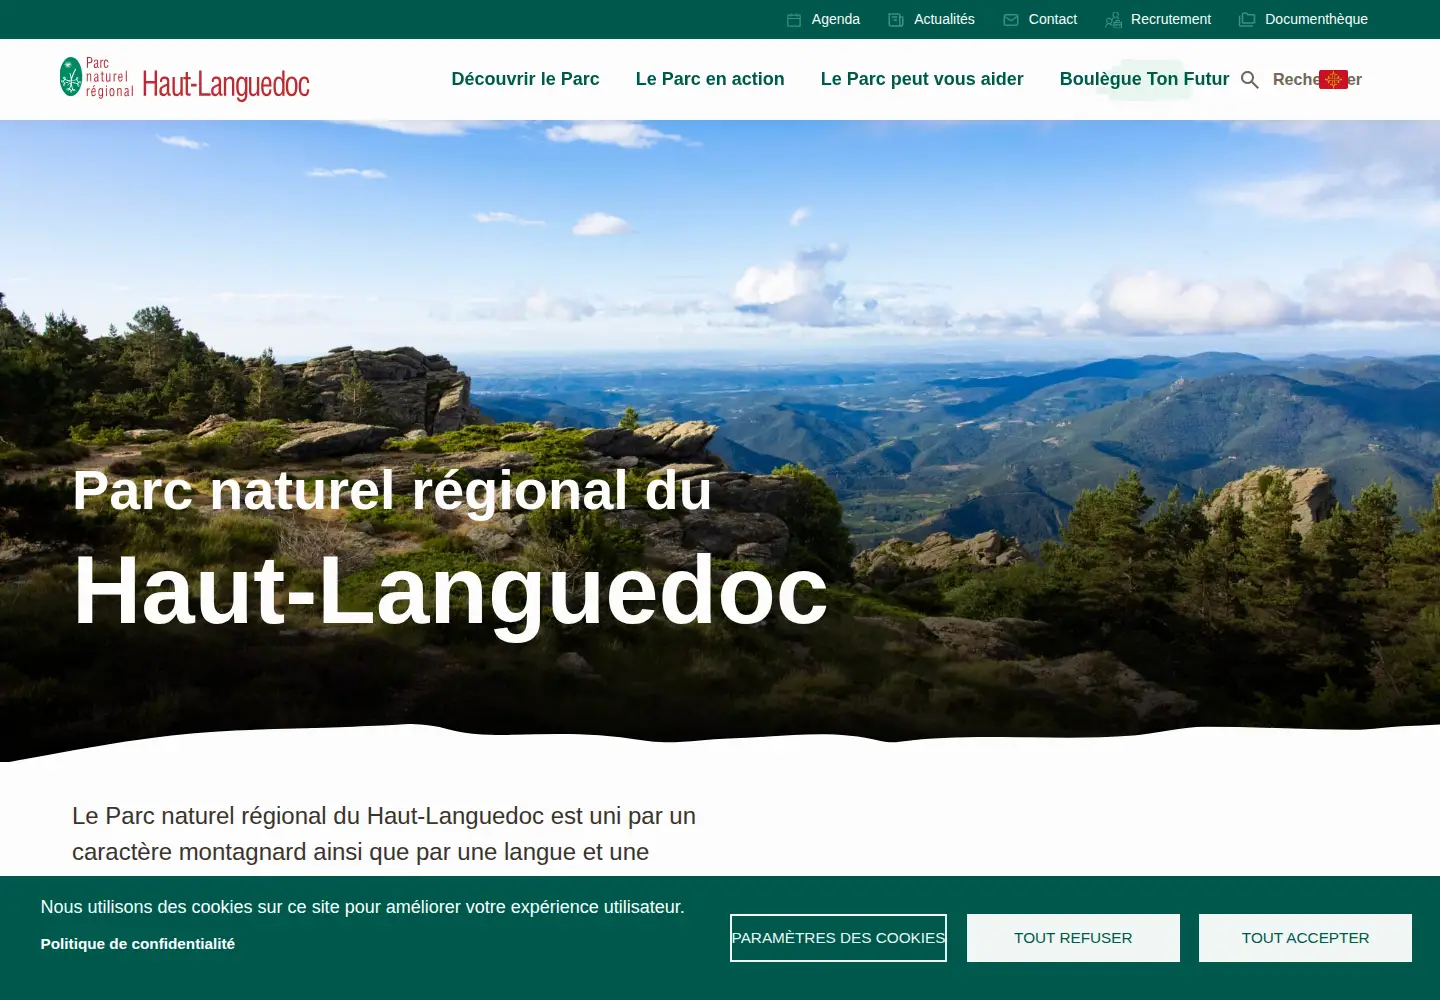Open the Politique de confidentialité link
Screen dimensions: 1440x1000
pos(138,944)
